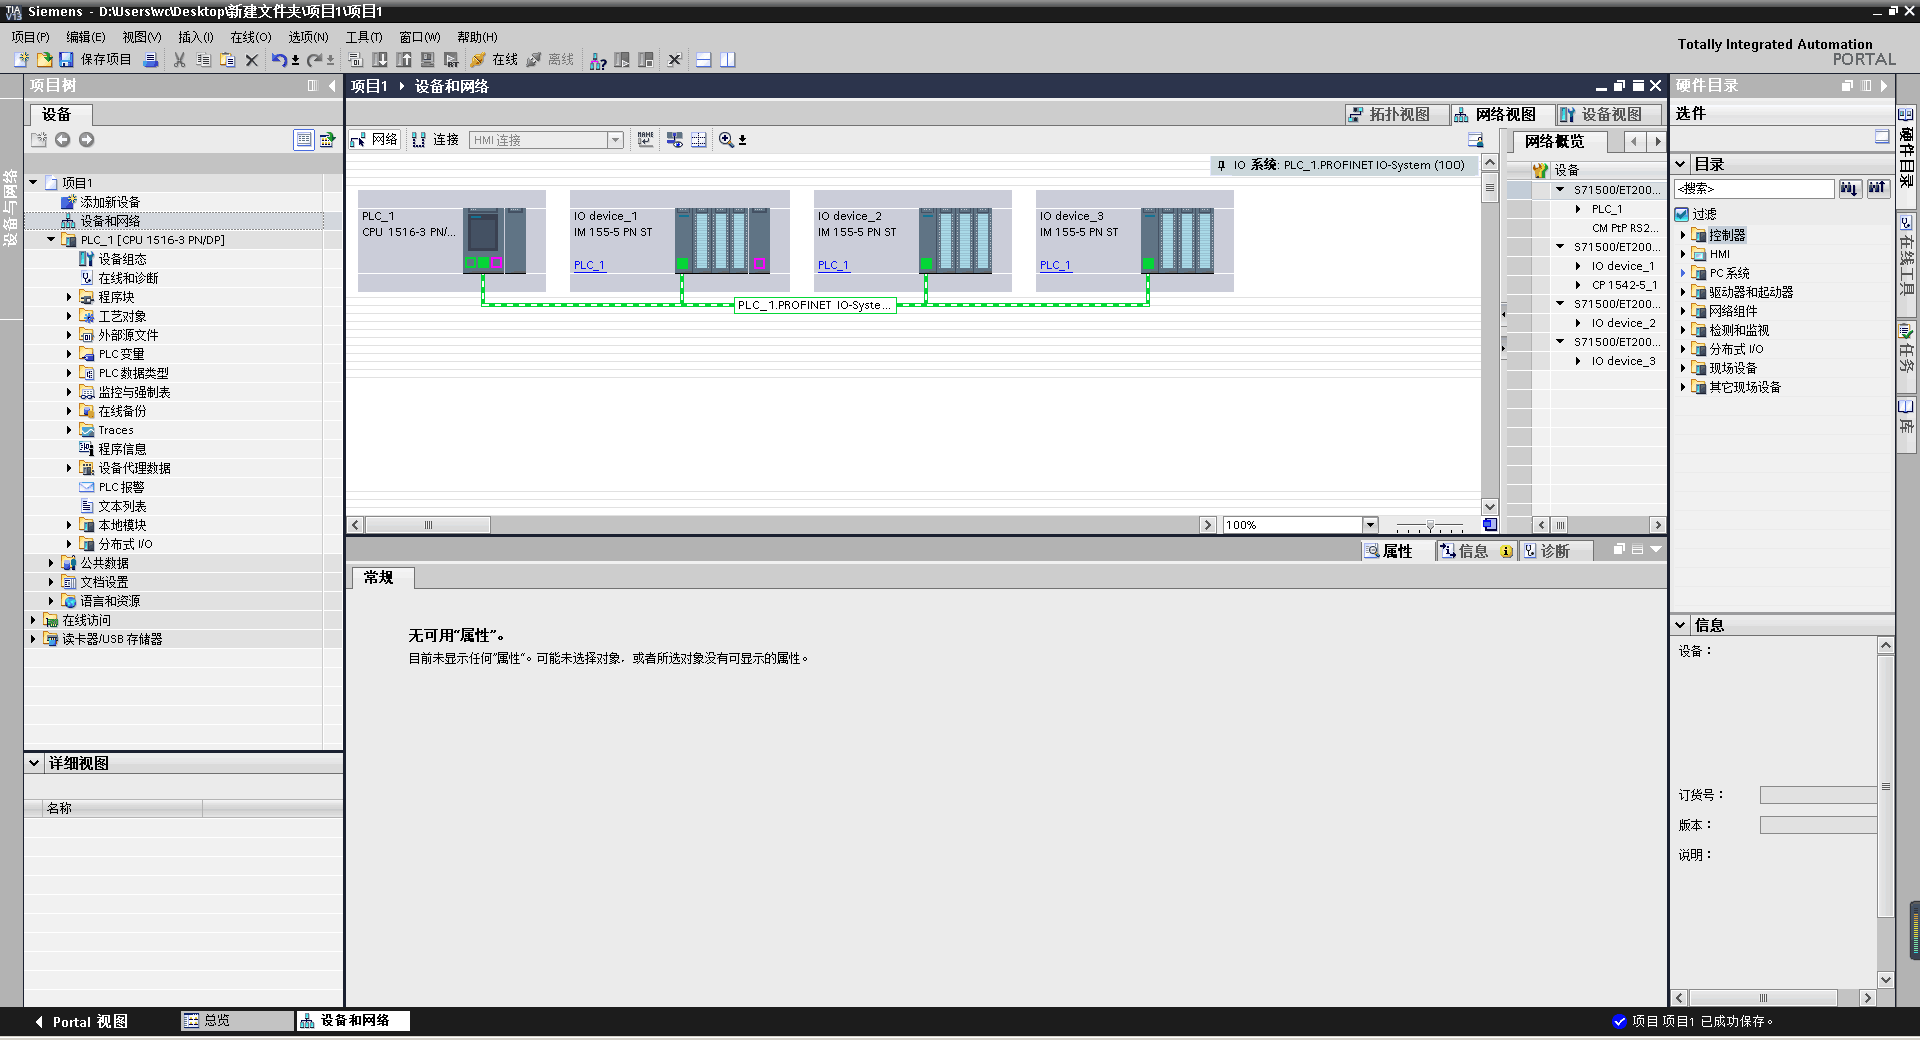Click the save project floppy disk icon
Image resolution: width=1920 pixels, height=1040 pixels.
coord(66,60)
